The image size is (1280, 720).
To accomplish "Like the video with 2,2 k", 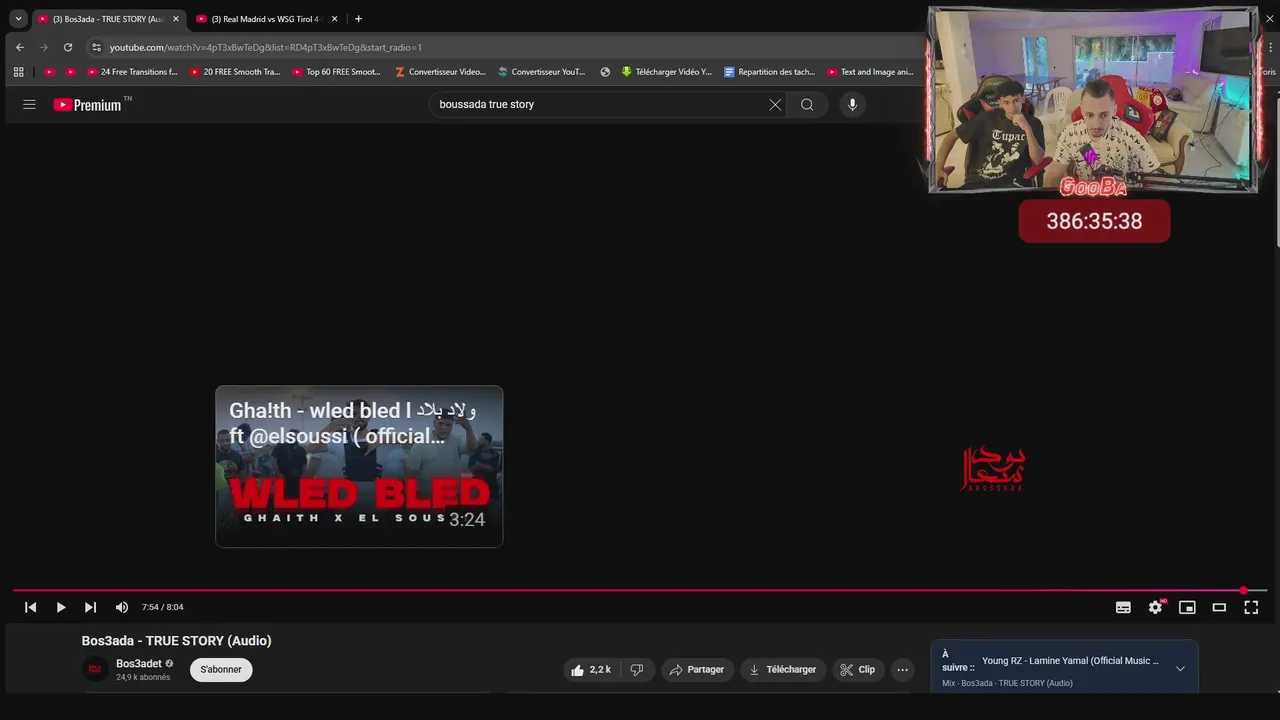I will (591, 670).
